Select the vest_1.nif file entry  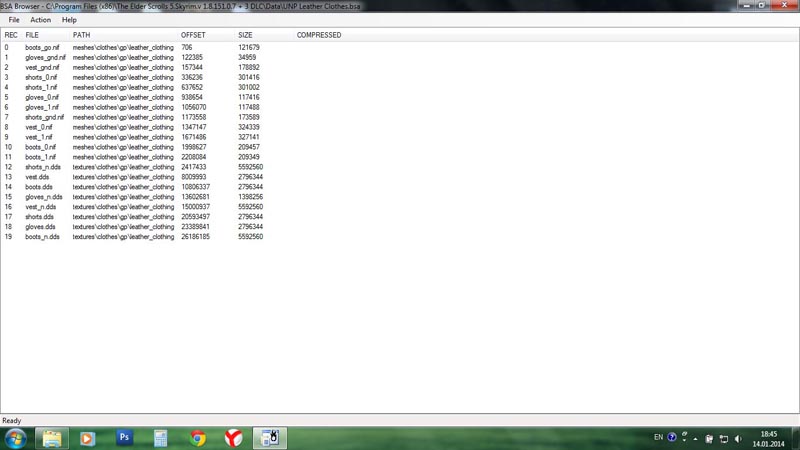[x=39, y=137]
